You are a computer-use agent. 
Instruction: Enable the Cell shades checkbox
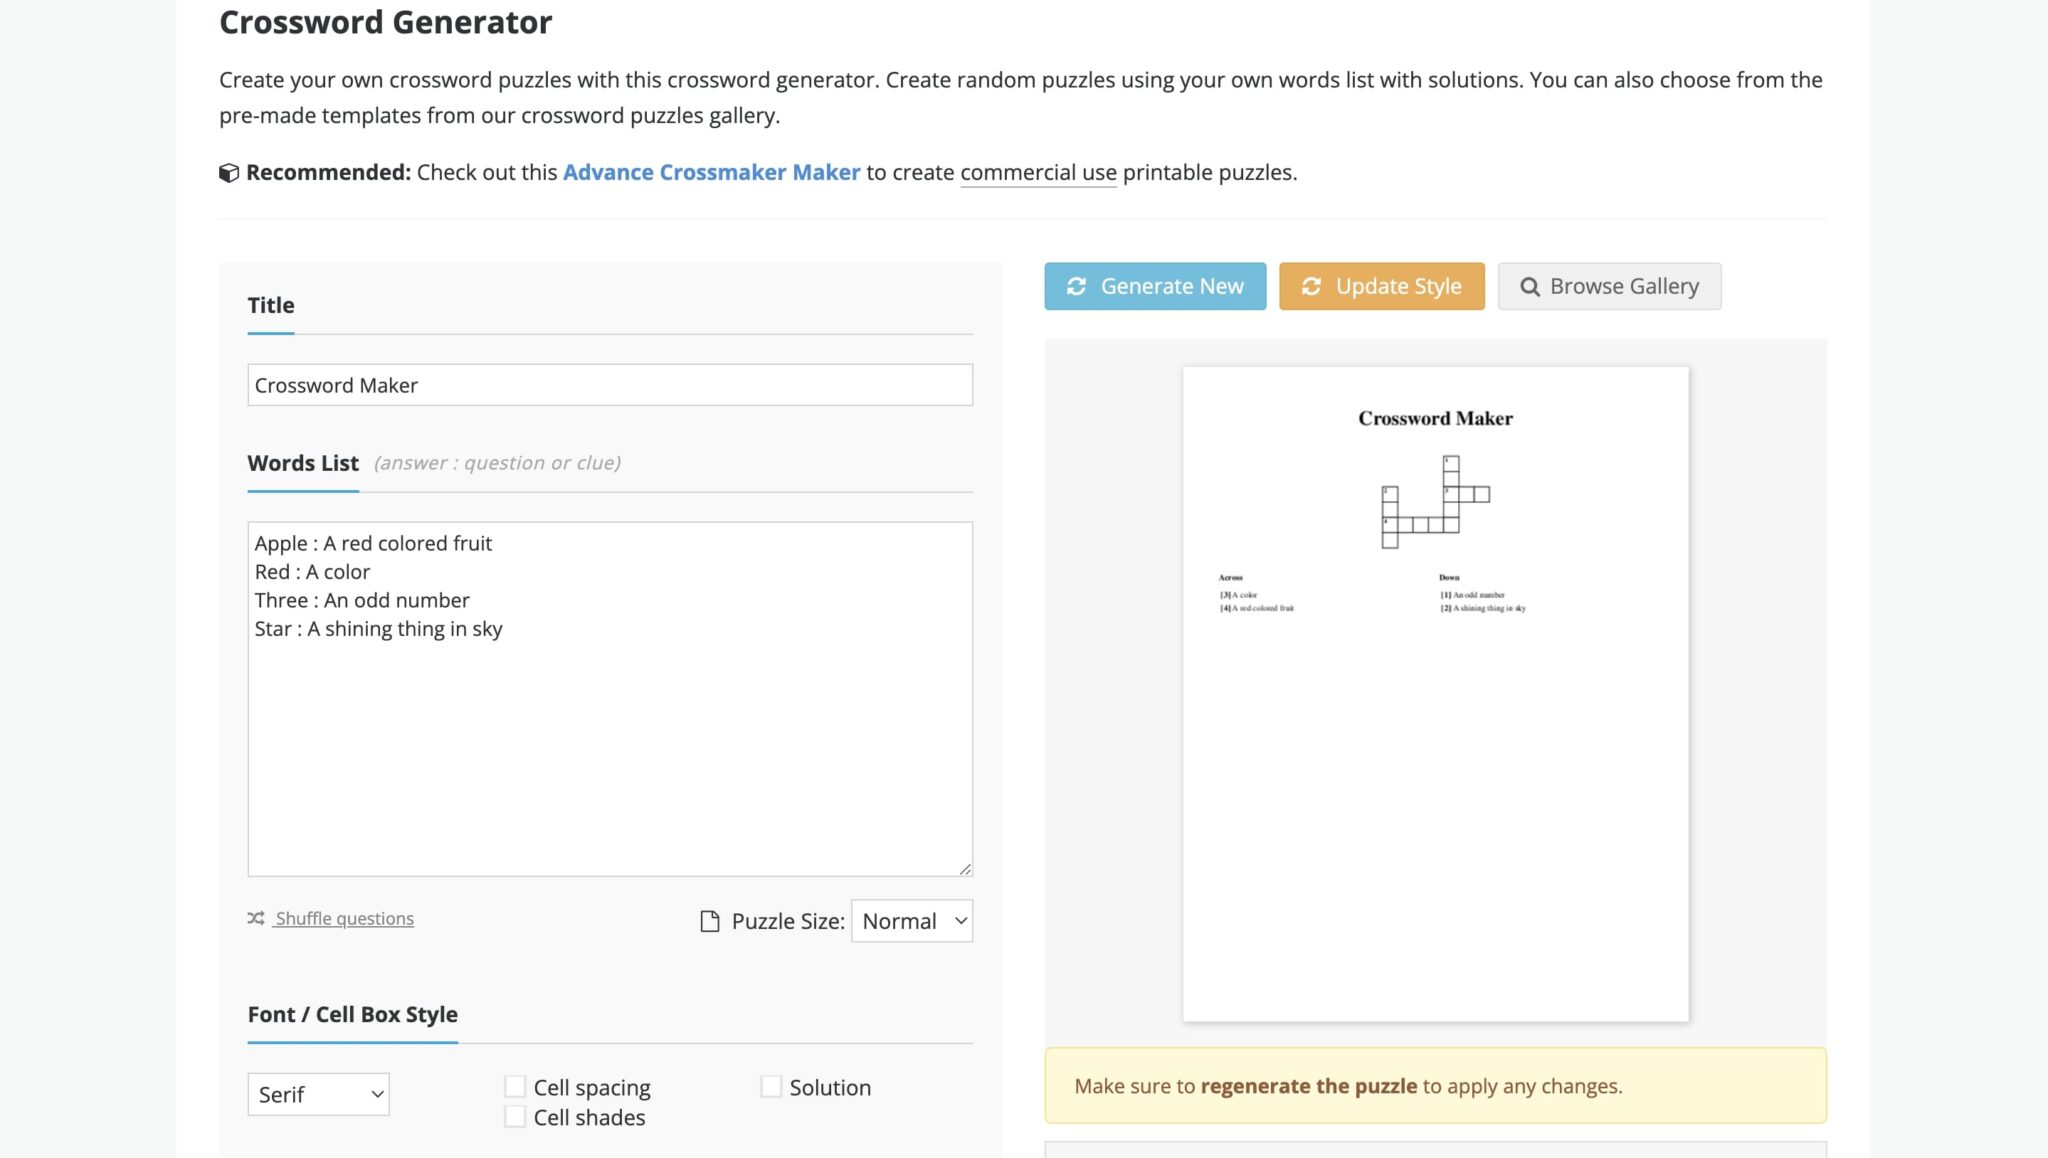[x=515, y=1117]
